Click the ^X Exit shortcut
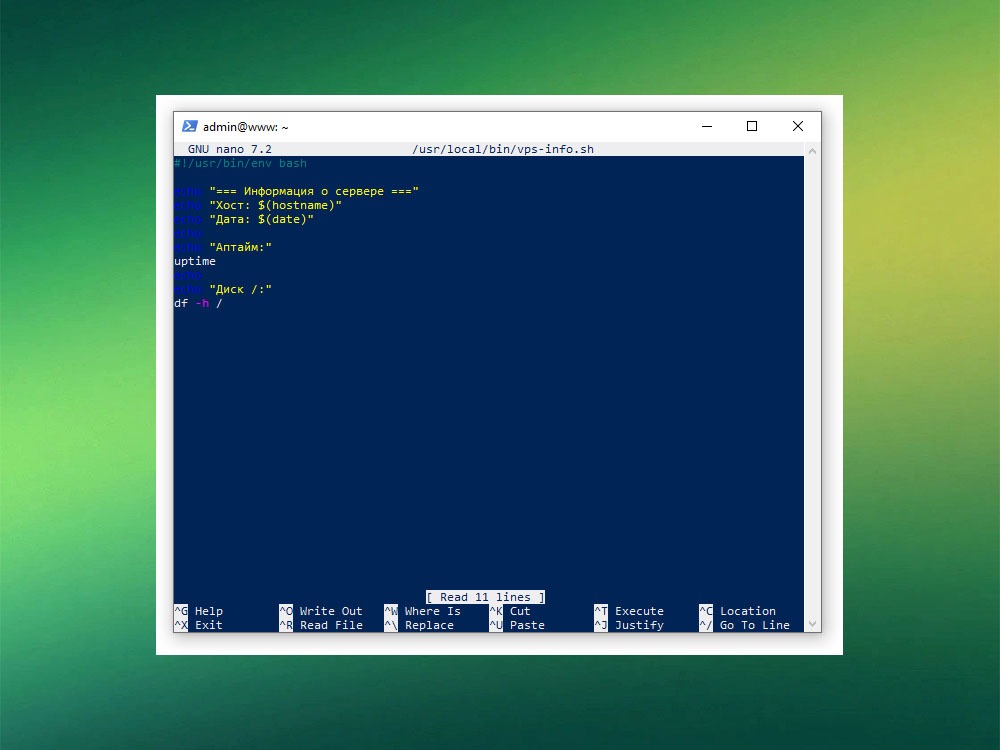The height and width of the screenshot is (750, 1000). pos(199,625)
